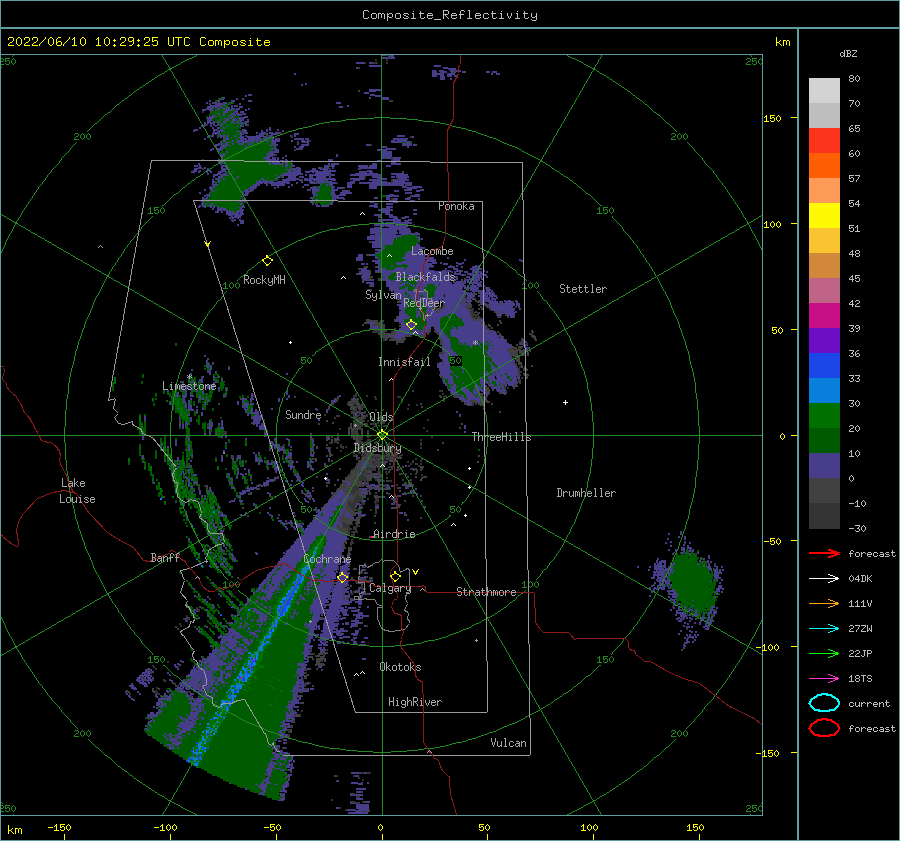Click the Calgary label
This screenshot has width=900, height=841.
tap(390, 588)
